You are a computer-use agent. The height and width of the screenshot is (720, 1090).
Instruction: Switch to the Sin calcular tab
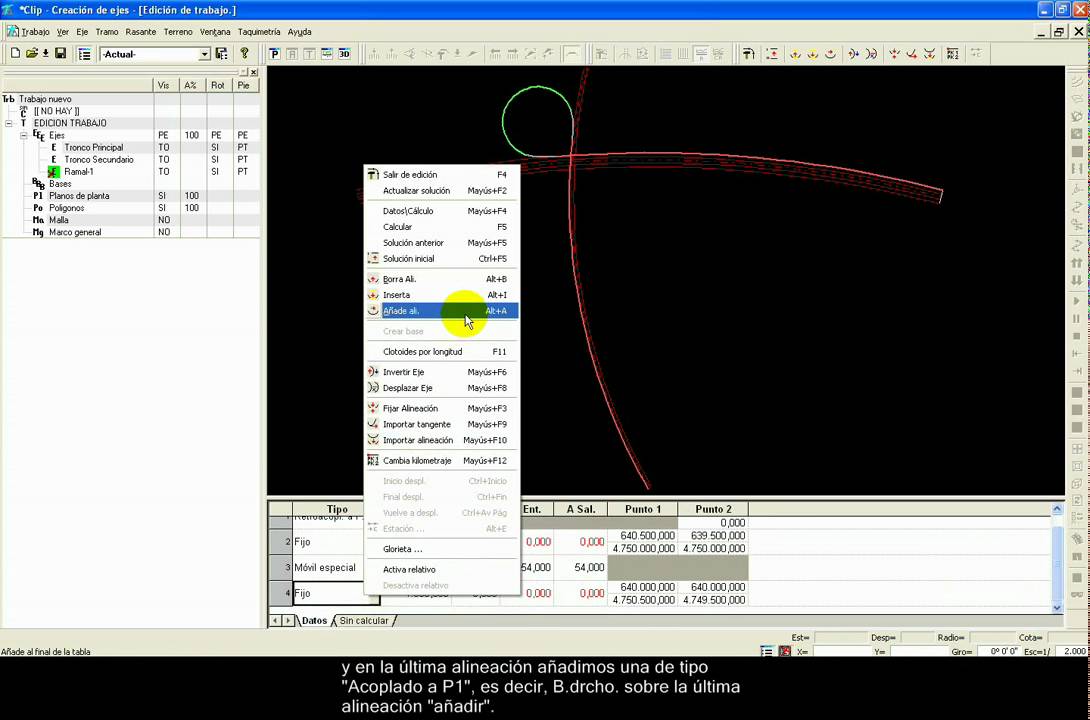pyautogui.click(x=364, y=621)
